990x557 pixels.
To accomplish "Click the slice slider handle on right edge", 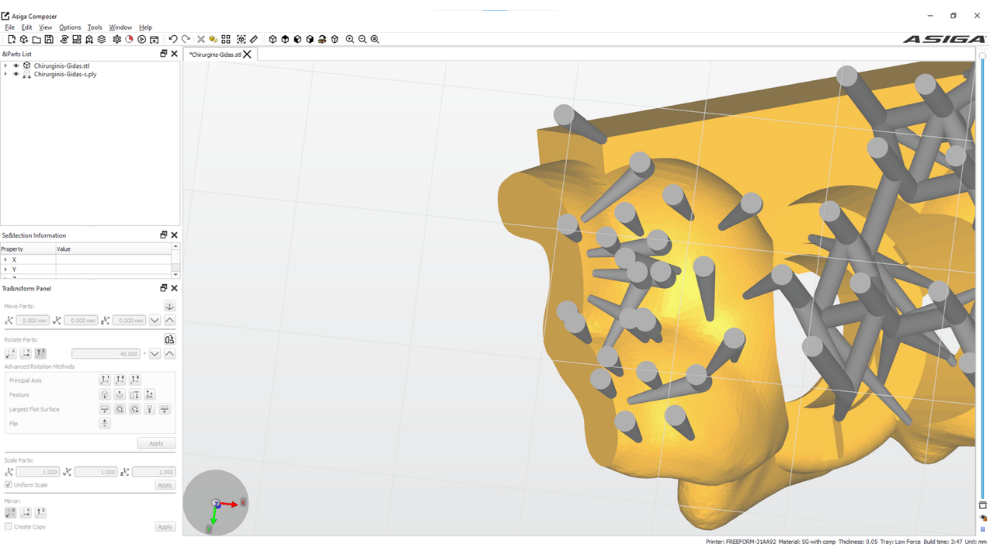I will click(982, 56).
